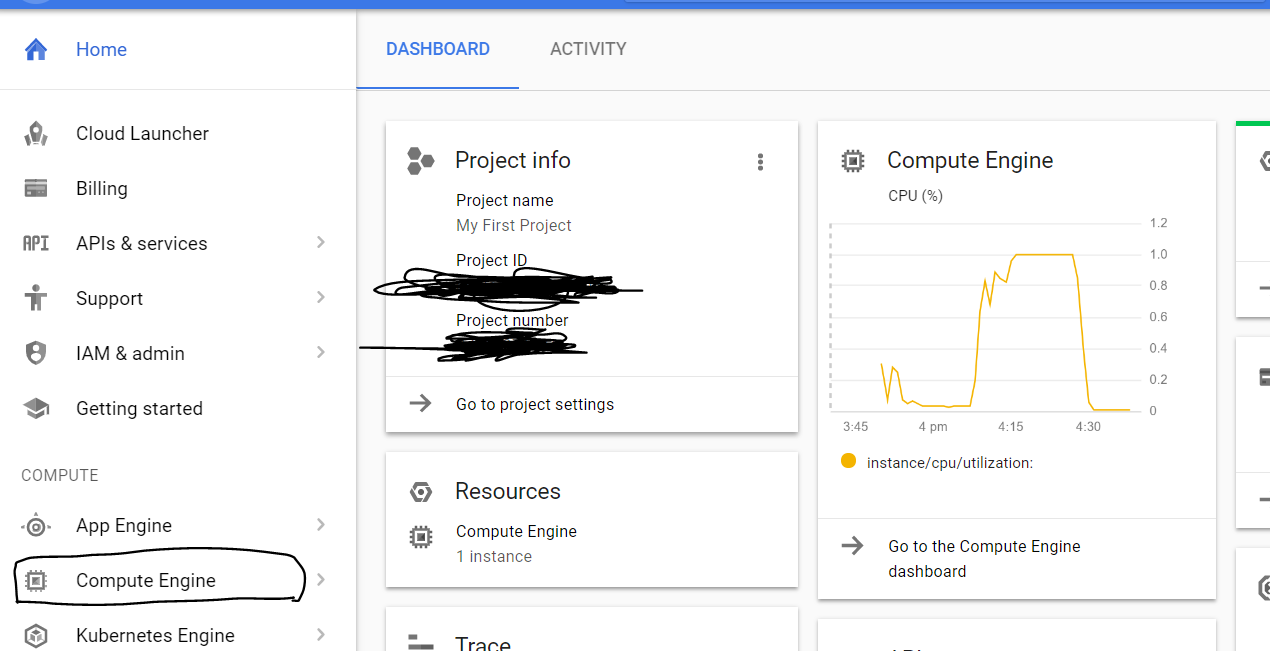This screenshot has height=651, width=1270.
Task: Click the API icon beside APIs & services
Action: (36, 243)
